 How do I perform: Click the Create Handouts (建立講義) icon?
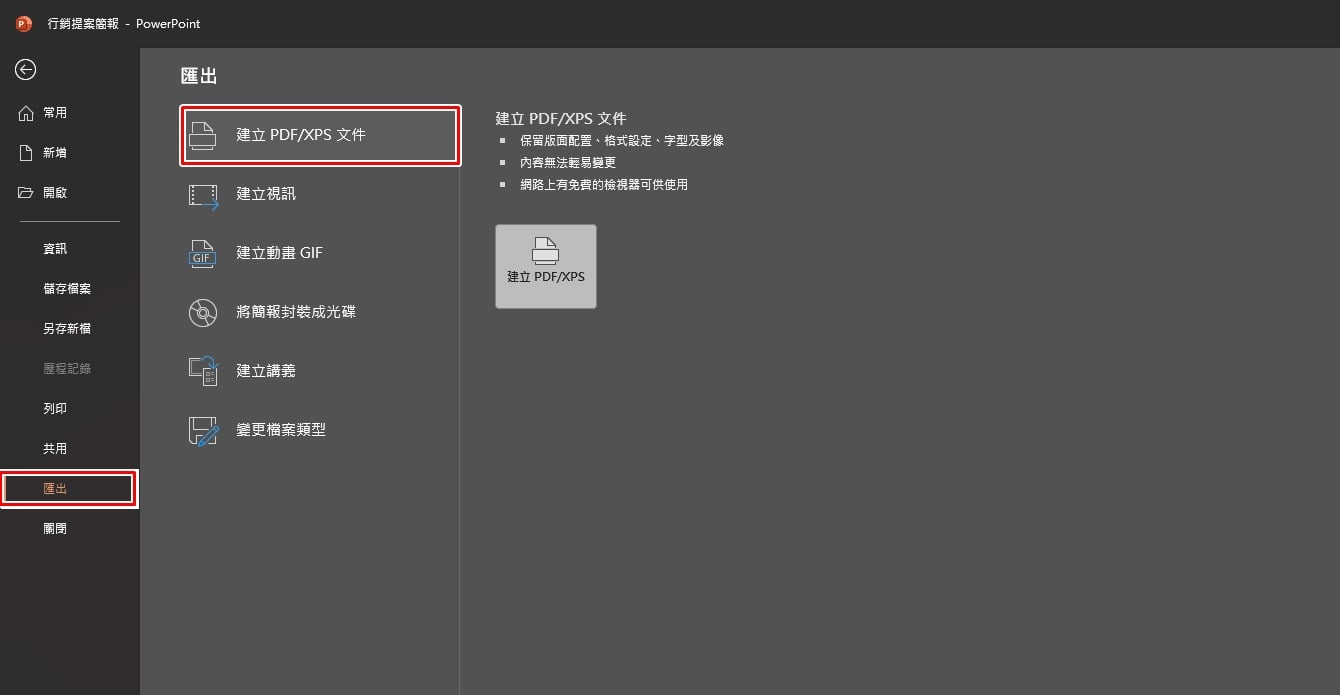(203, 371)
